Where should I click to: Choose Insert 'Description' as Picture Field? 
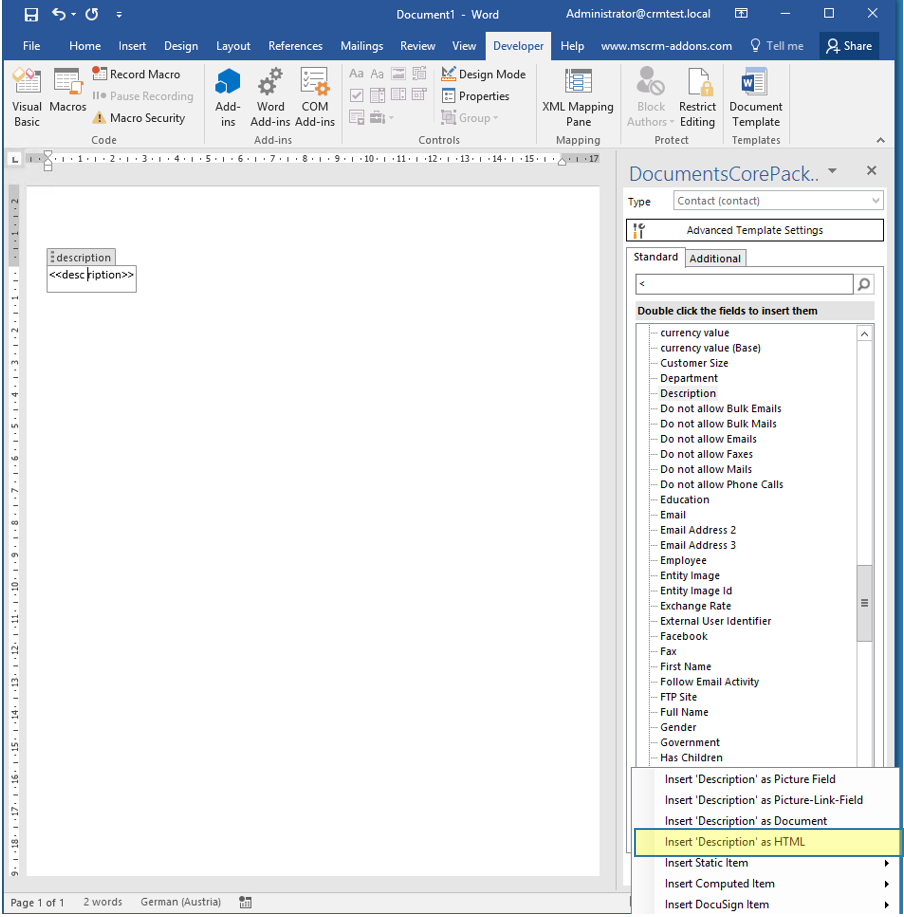pos(766,779)
